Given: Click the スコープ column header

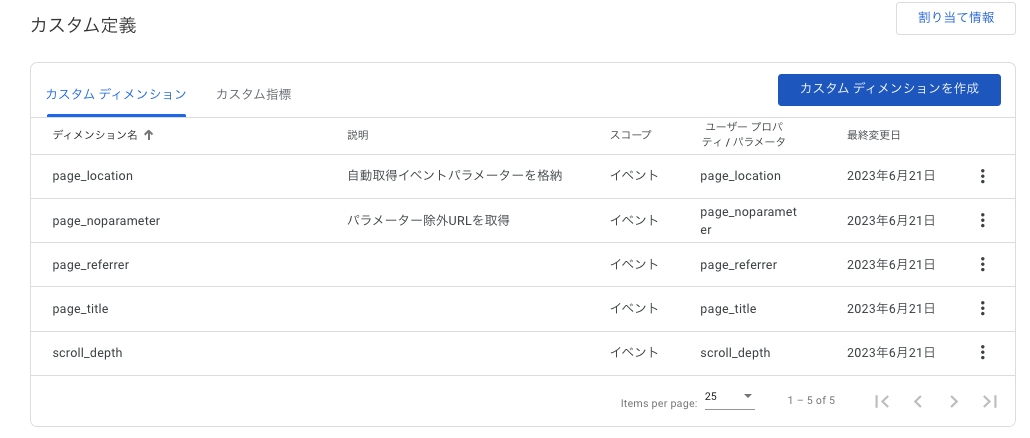Looking at the screenshot, I should pyautogui.click(x=631, y=135).
